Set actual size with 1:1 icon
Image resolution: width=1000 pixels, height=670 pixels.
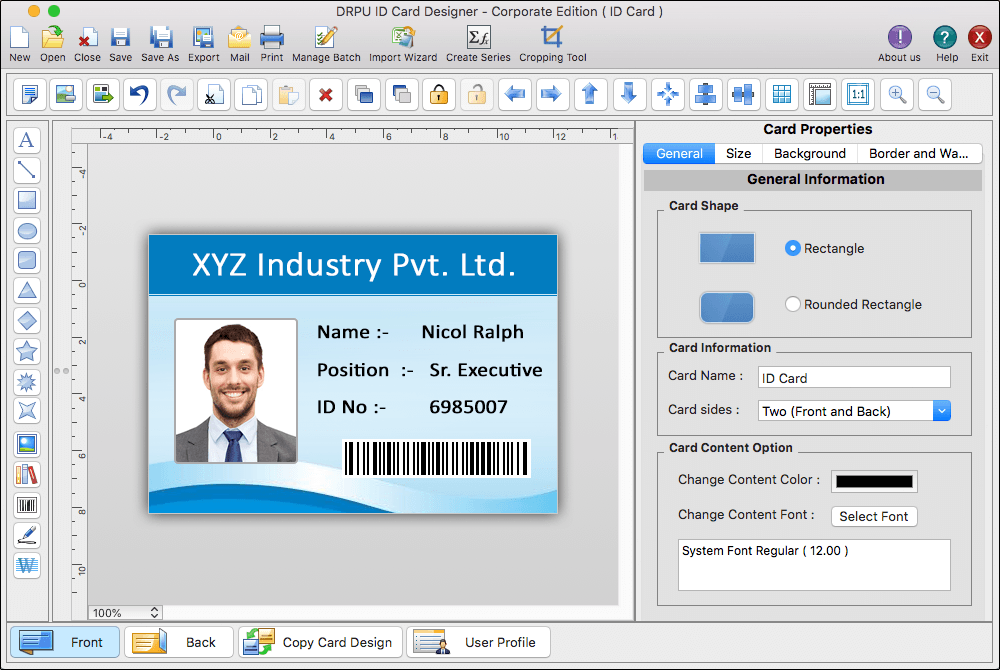(858, 94)
